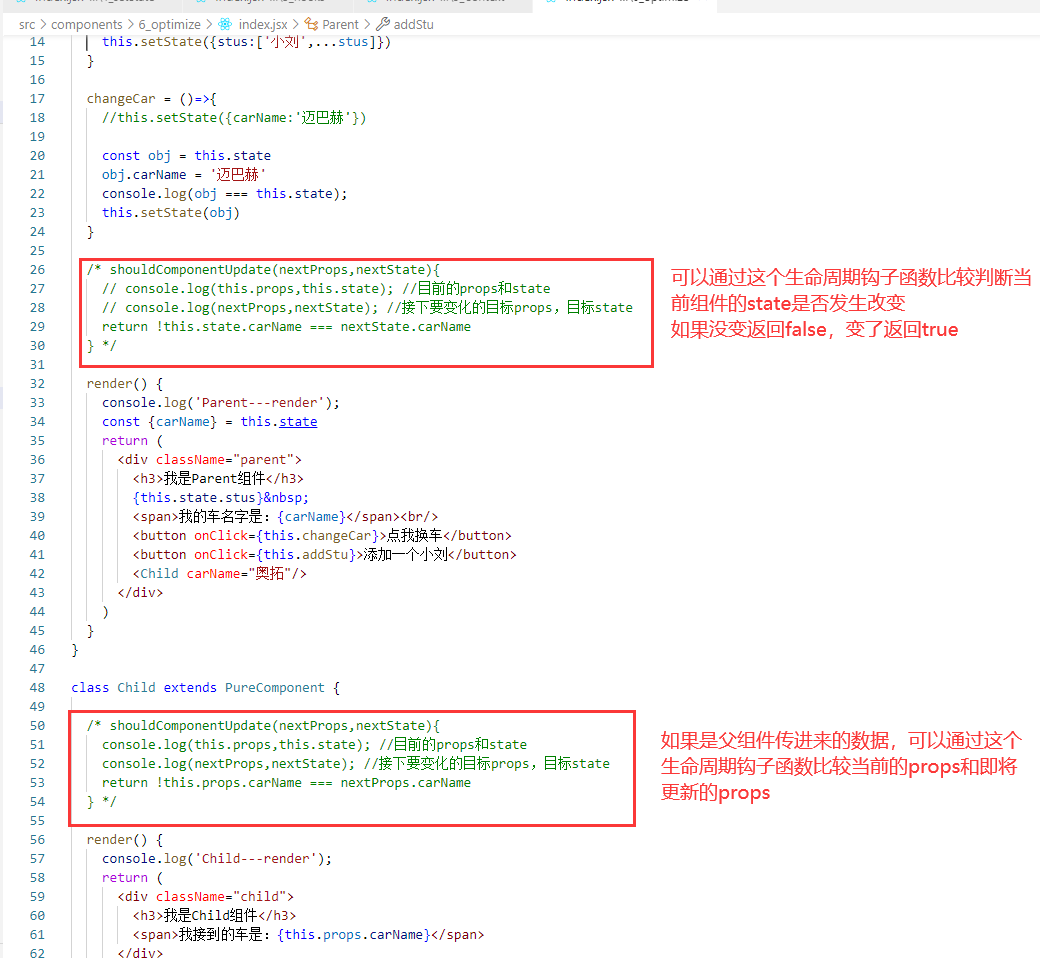Click the React file icon on the active editor tab
Image resolution: width=1040 pixels, height=958 pixels.
[552, 3]
